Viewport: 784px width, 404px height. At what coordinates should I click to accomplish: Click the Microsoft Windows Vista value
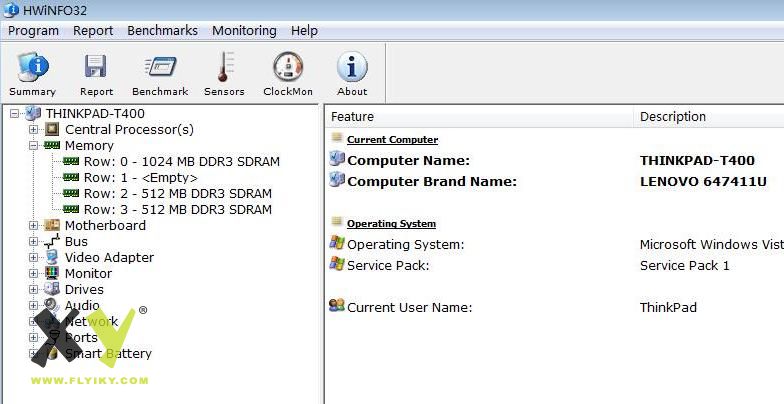point(712,244)
